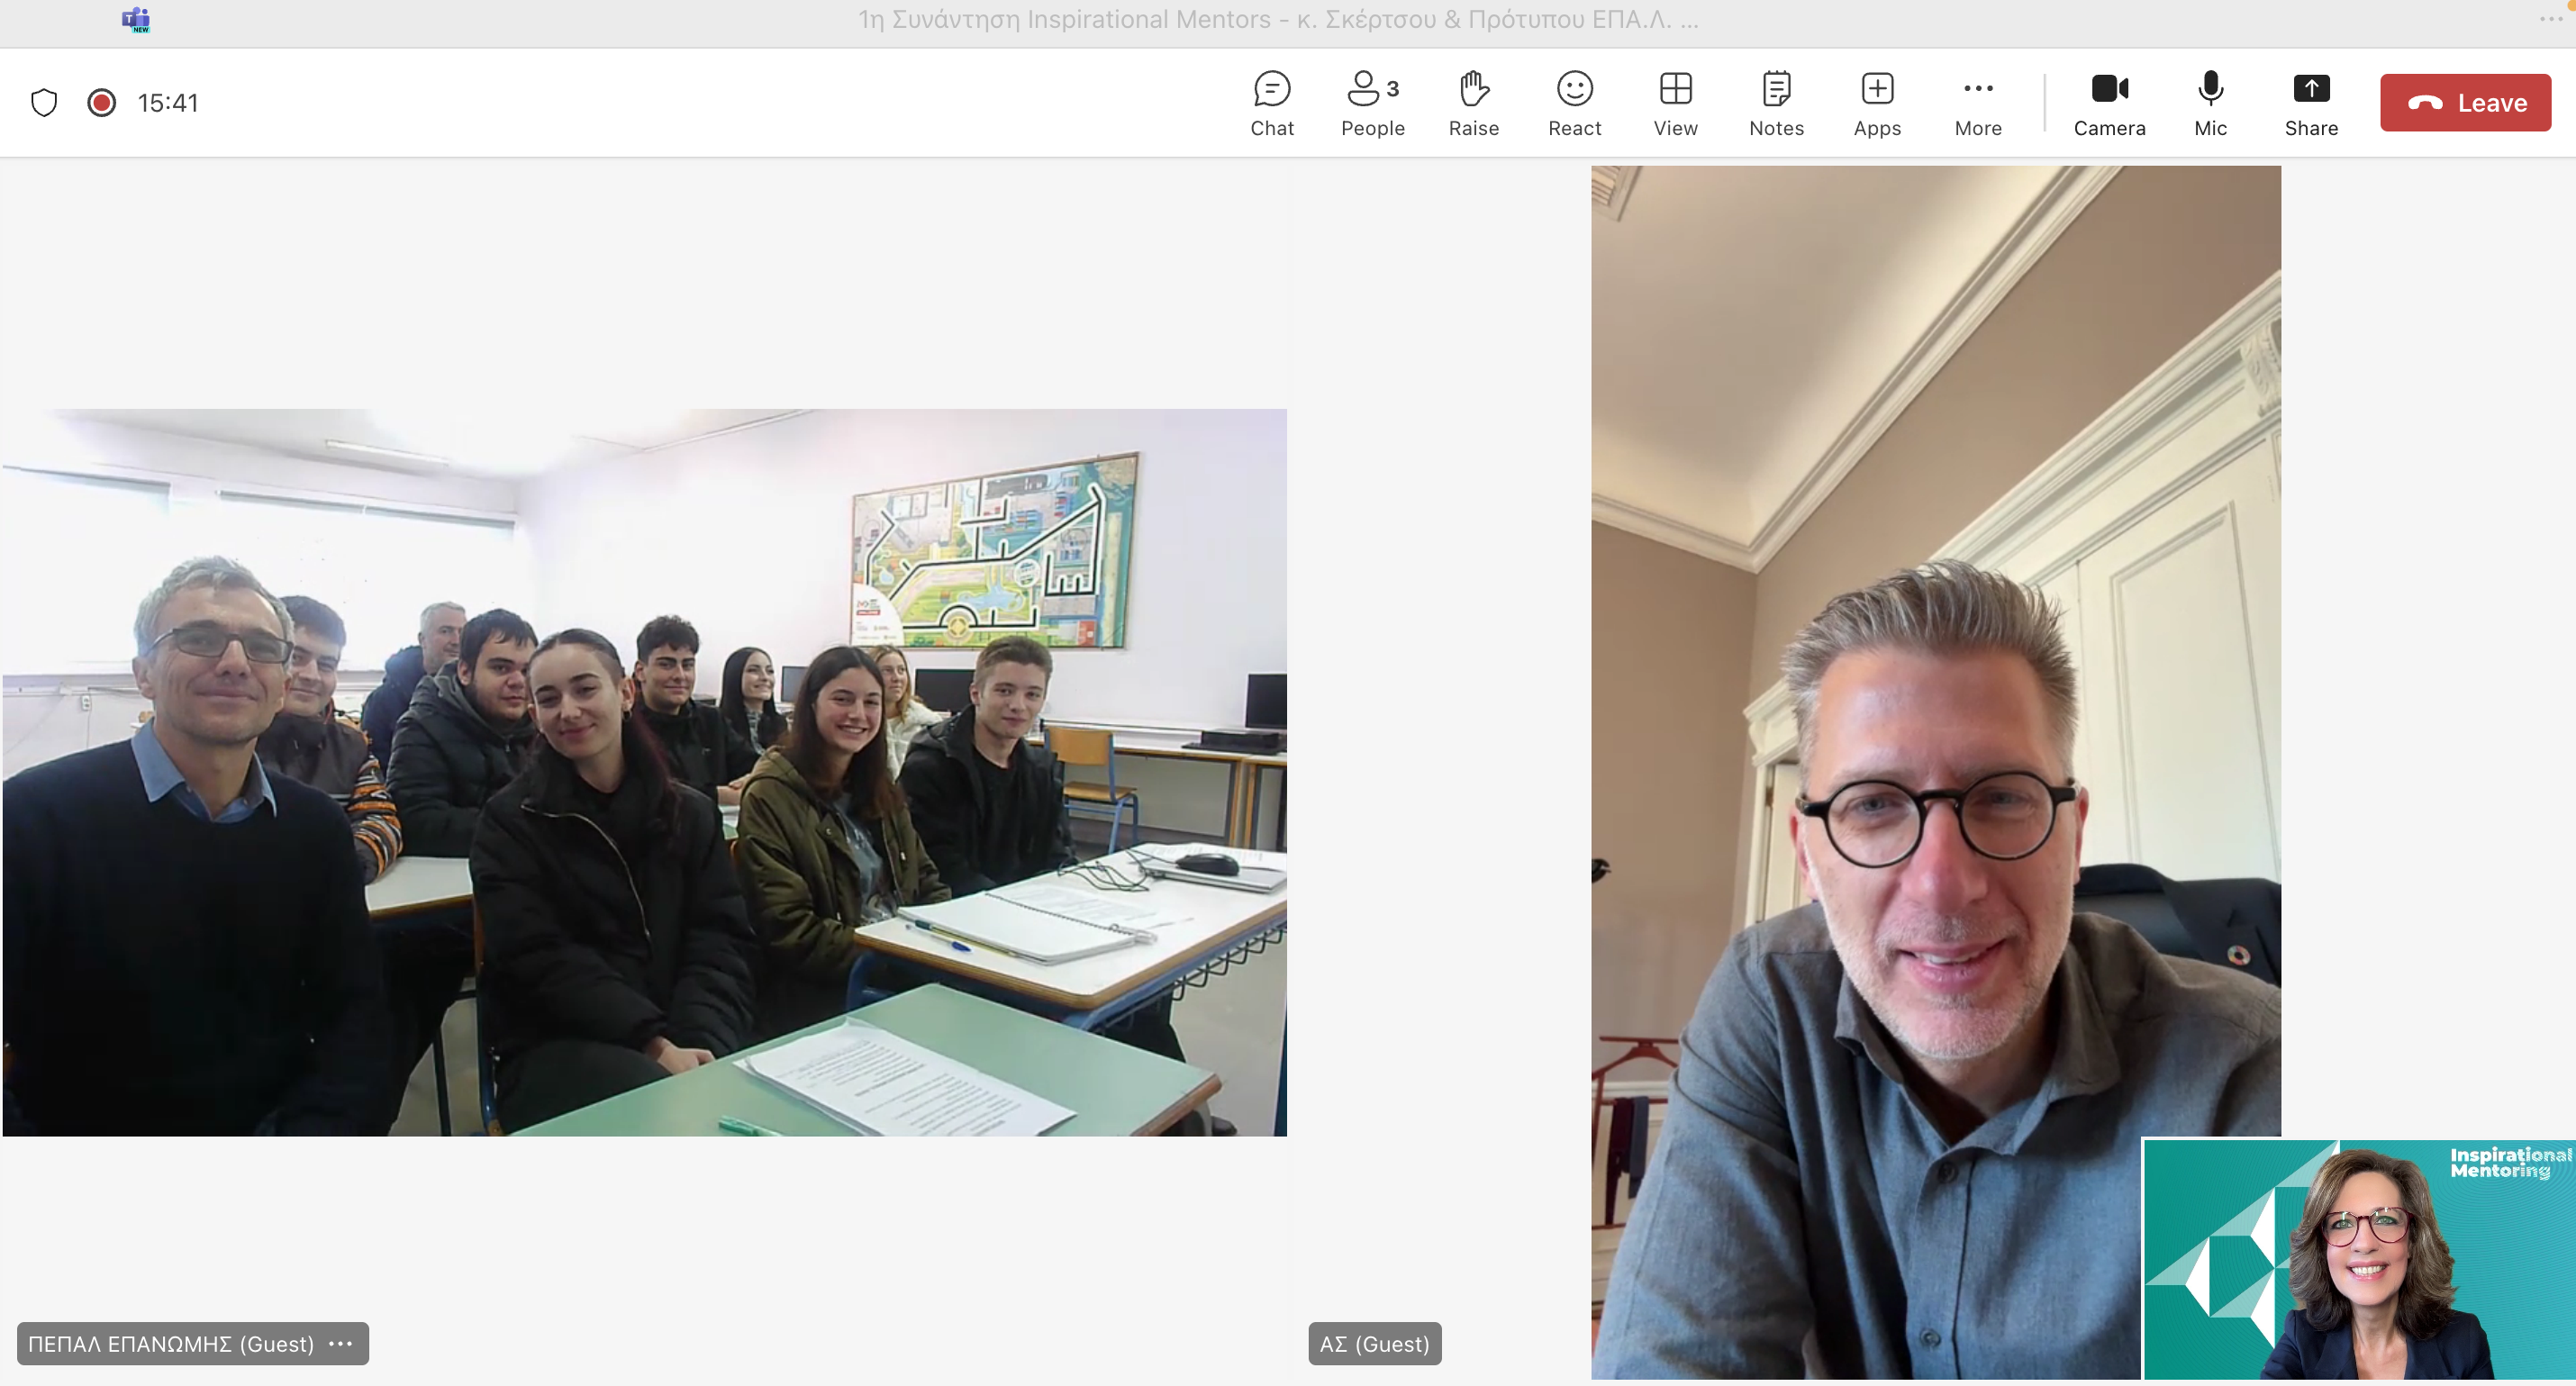This screenshot has width=2576, height=1386.
Task: Click the window title bar ellipsis menu
Action: (x=2550, y=19)
